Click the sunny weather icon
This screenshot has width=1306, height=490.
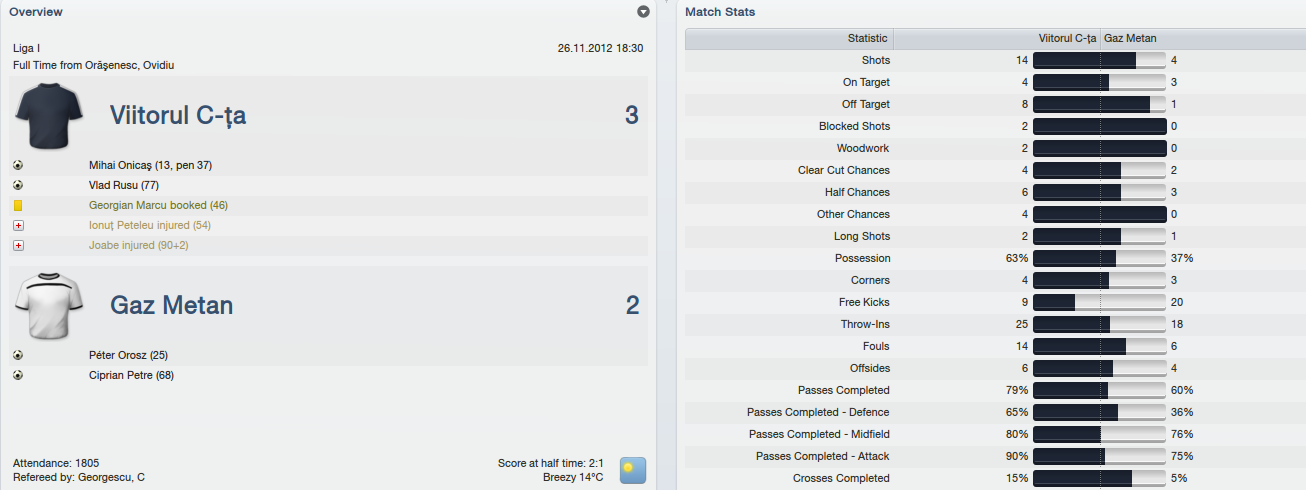tap(632, 470)
